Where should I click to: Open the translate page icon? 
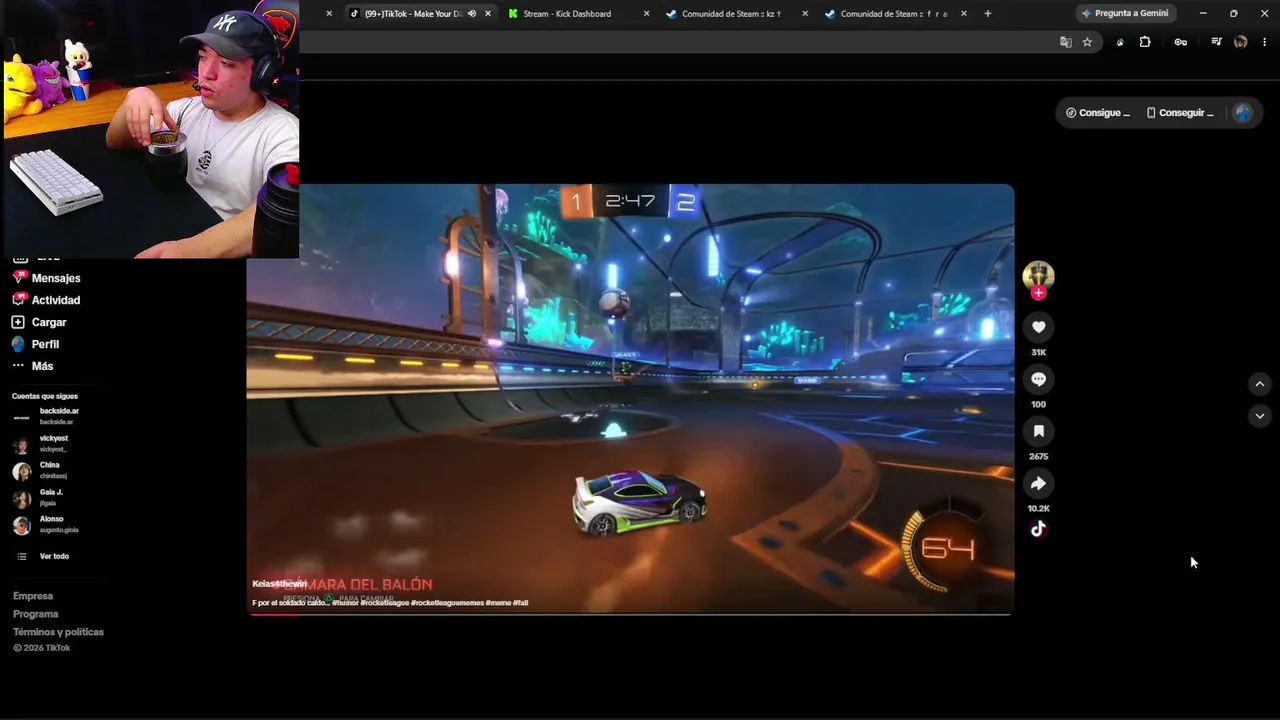[x=1066, y=42]
